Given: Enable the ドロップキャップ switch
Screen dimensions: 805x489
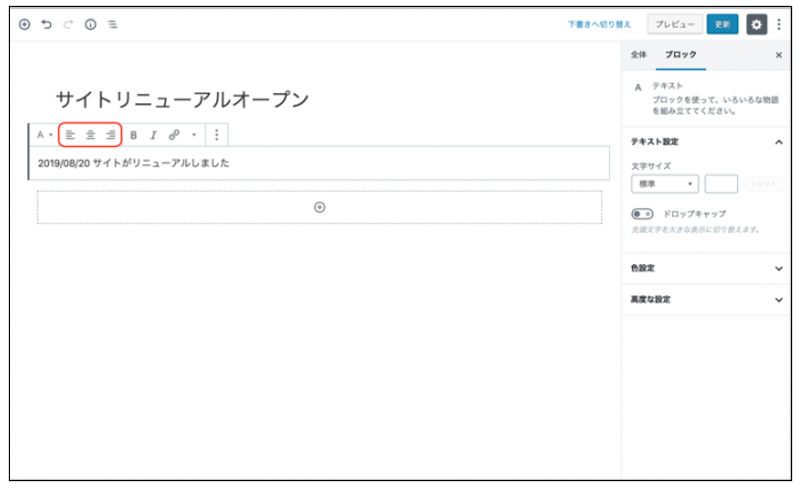Looking at the screenshot, I should point(642,213).
